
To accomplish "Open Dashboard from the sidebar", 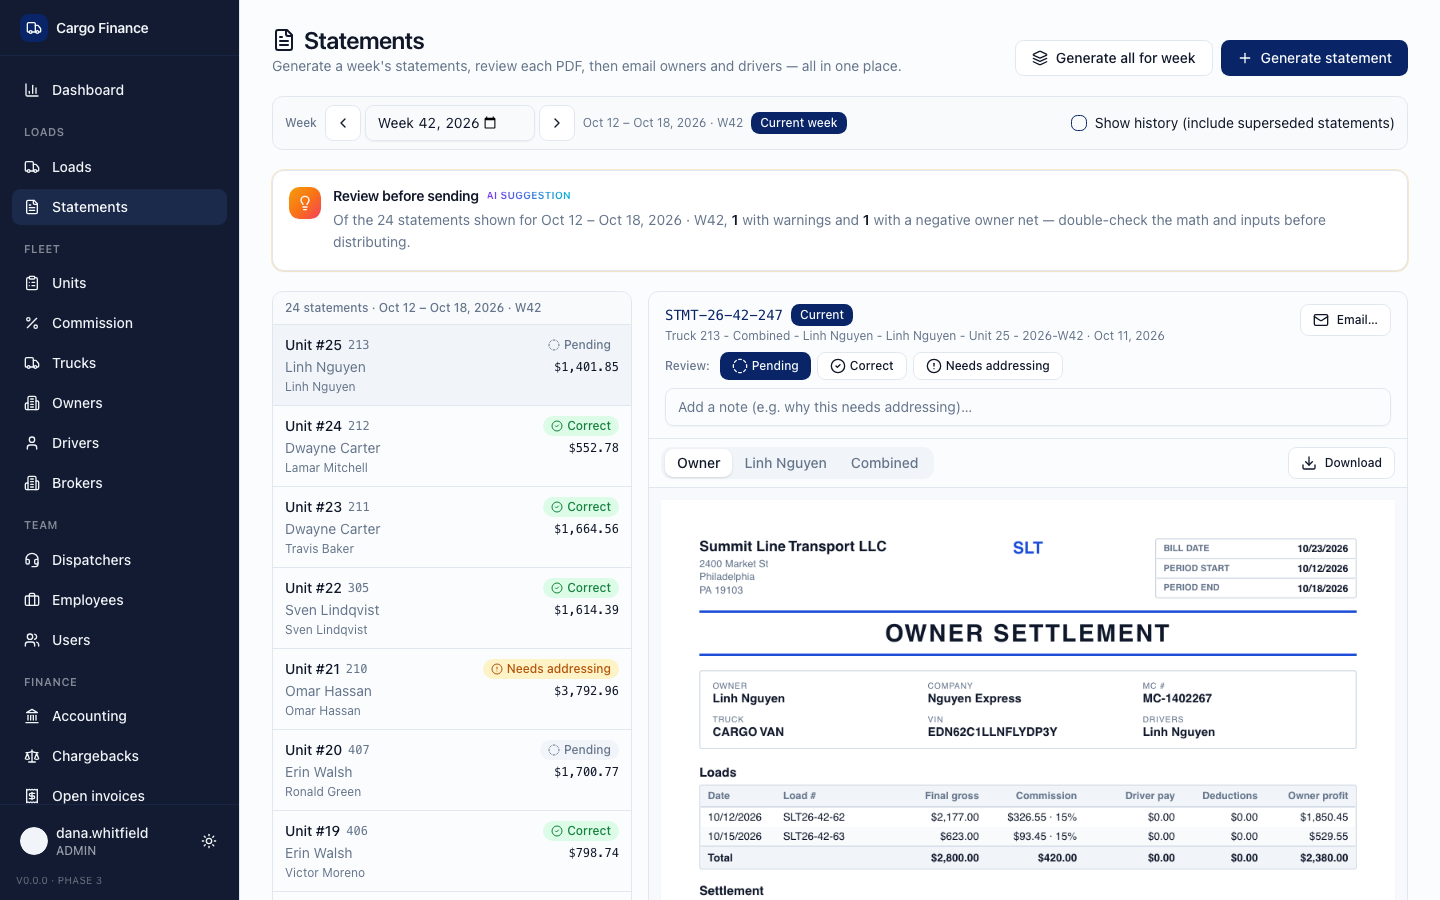I will point(119,90).
